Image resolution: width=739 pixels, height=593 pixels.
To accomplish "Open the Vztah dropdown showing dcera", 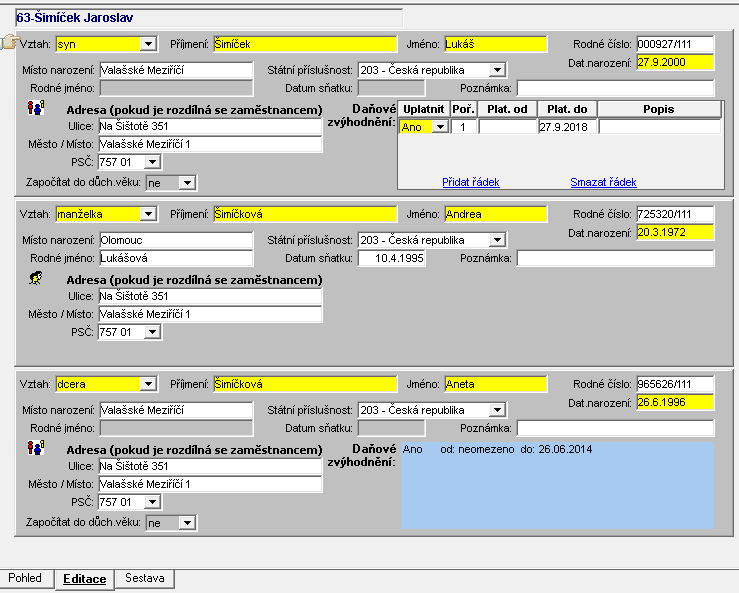I will click(148, 384).
